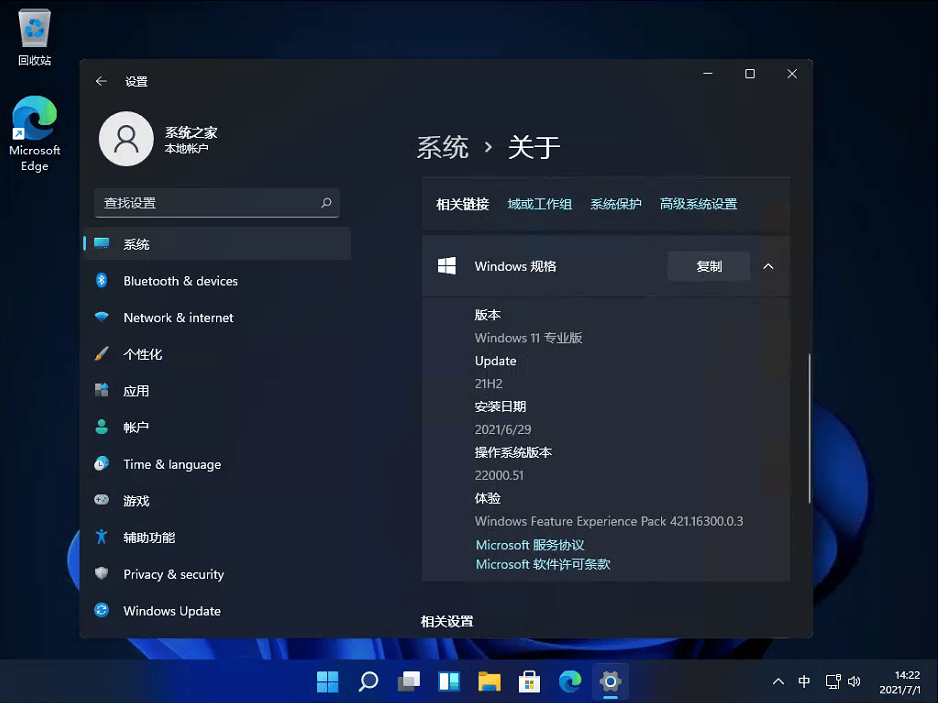Click the Windows logo beside Windows 规格
This screenshot has width=939, height=703.
[449, 266]
